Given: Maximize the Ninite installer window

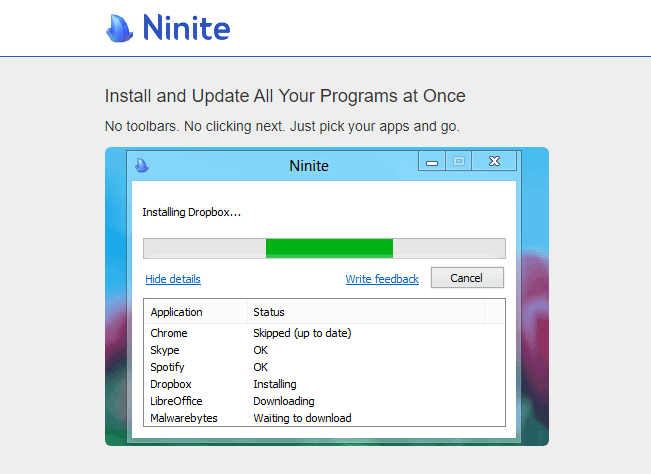Looking at the screenshot, I should 459,161.
